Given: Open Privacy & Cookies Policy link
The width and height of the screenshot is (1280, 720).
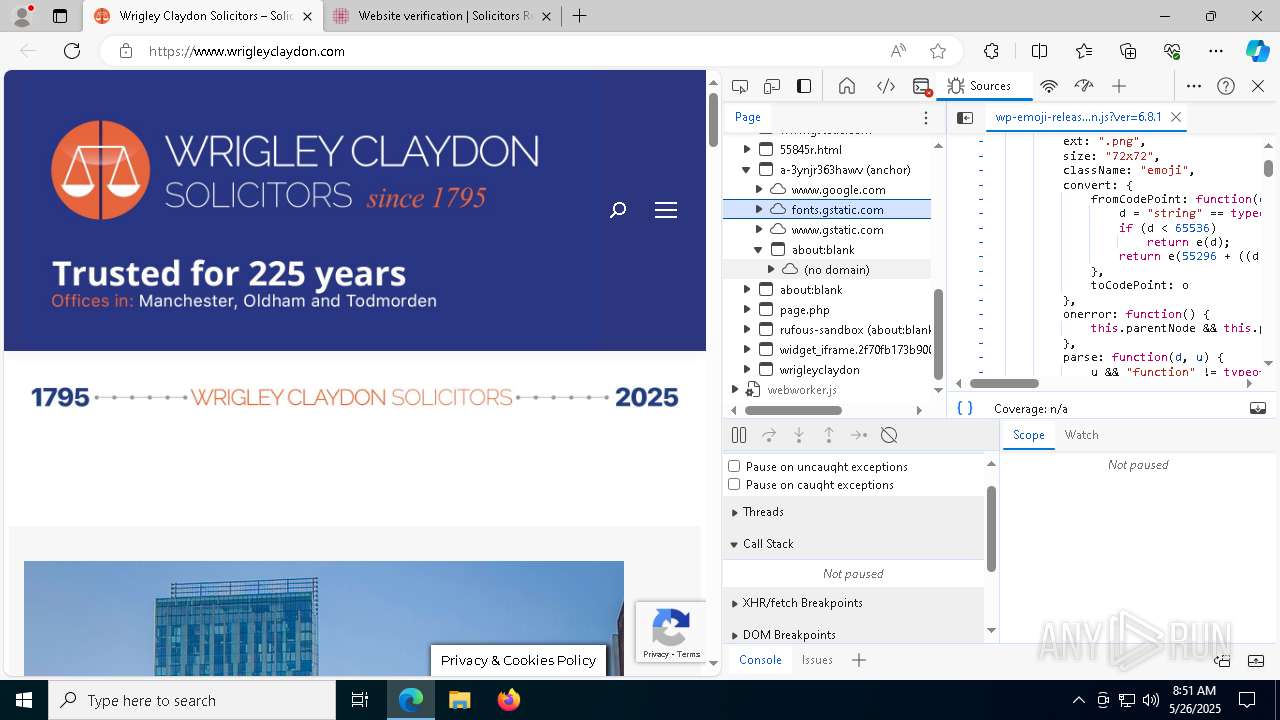Looking at the screenshot, I should click(518, 660).
